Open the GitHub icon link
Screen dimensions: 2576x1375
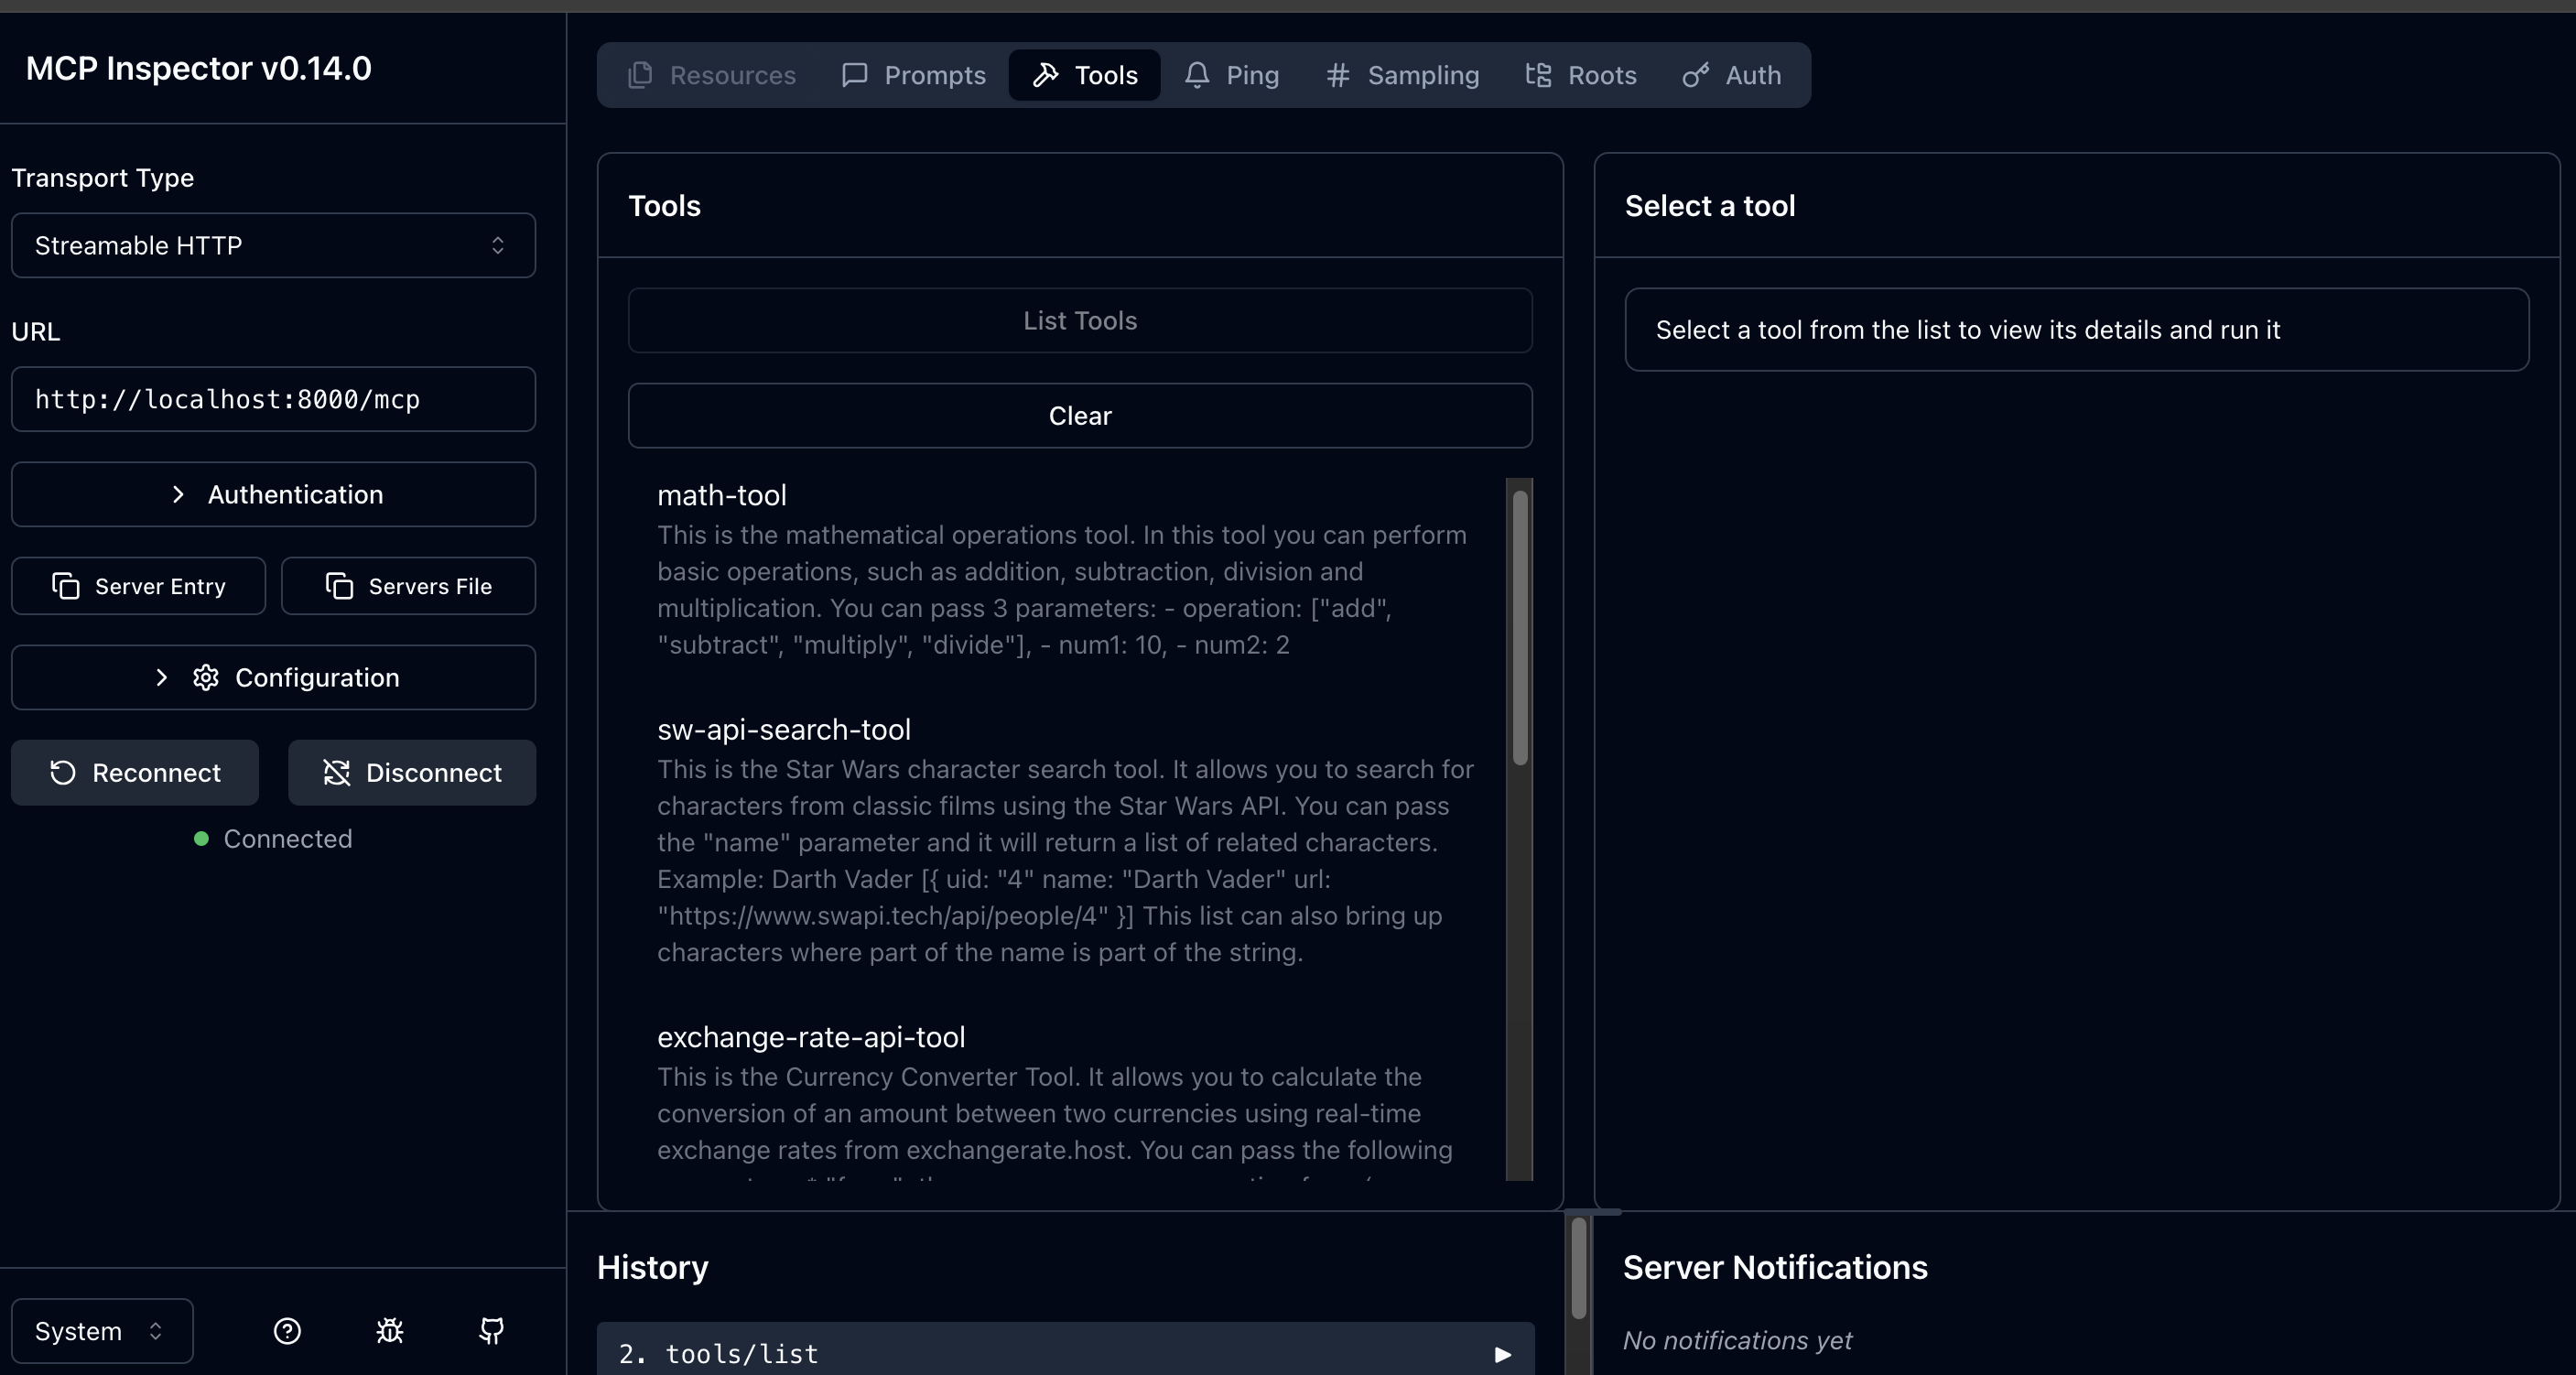pyautogui.click(x=491, y=1330)
